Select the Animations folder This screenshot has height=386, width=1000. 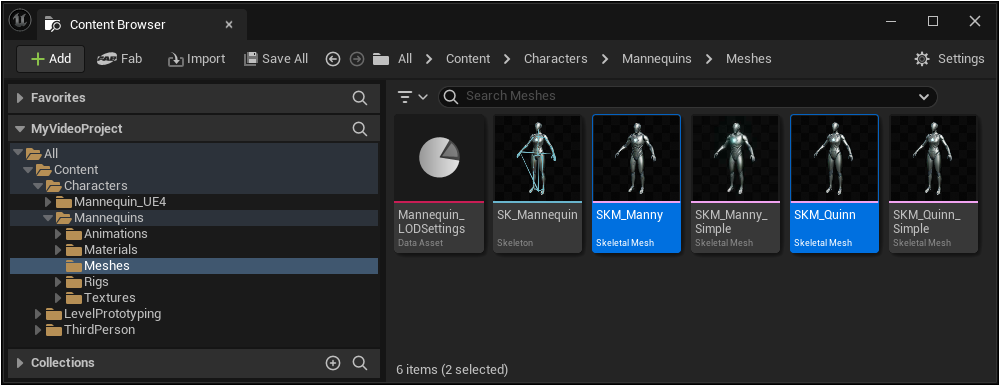click(194, 234)
